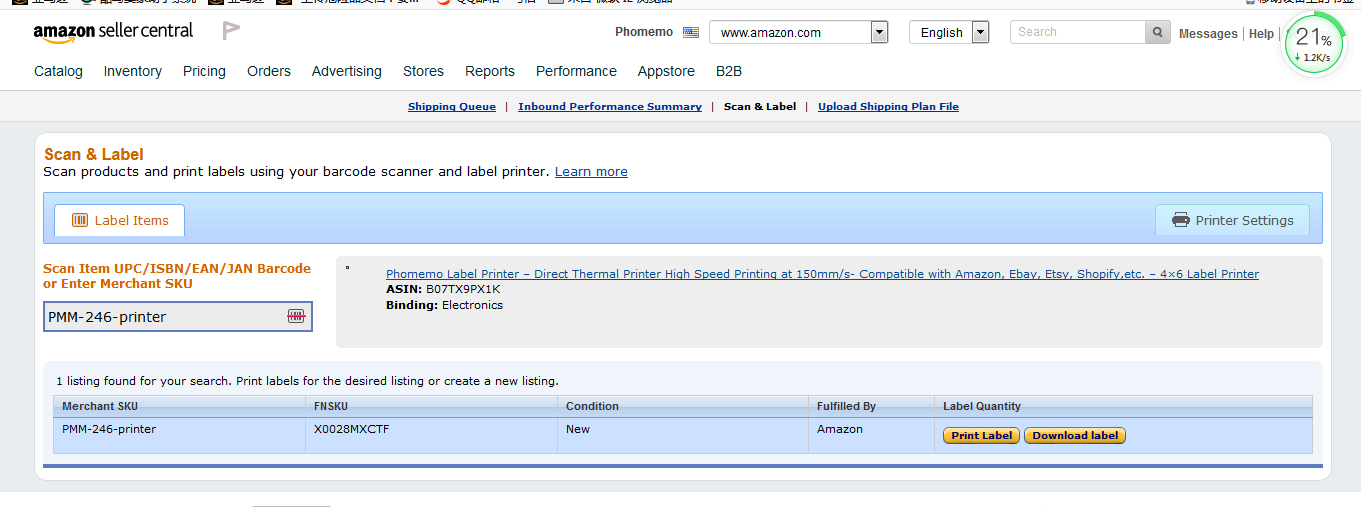The height and width of the screenshot is (507, 1361).
Task: Open the Advertising menu
Action: 347,71
